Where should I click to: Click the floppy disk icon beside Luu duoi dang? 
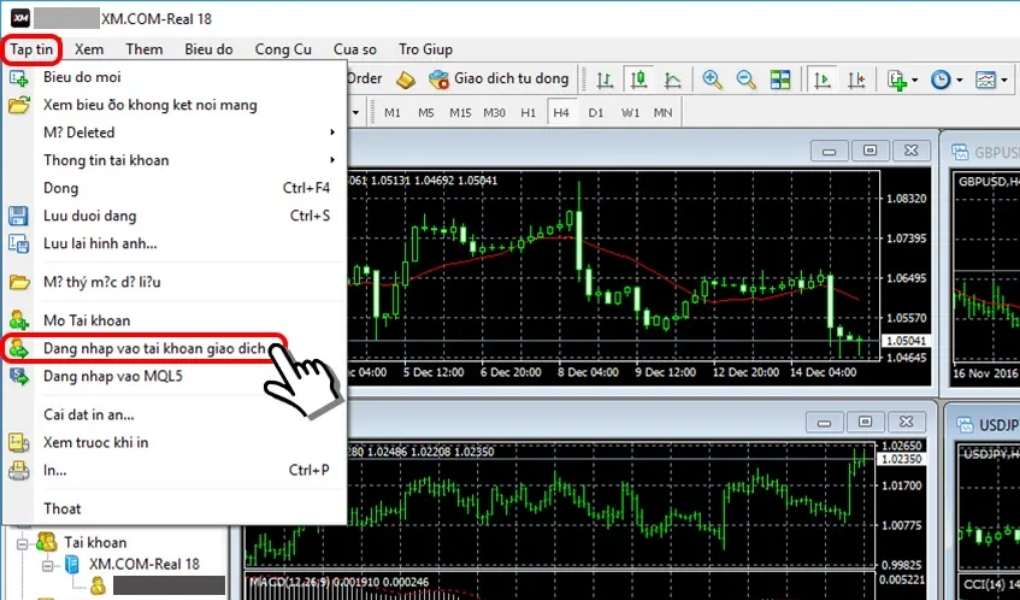18,216
